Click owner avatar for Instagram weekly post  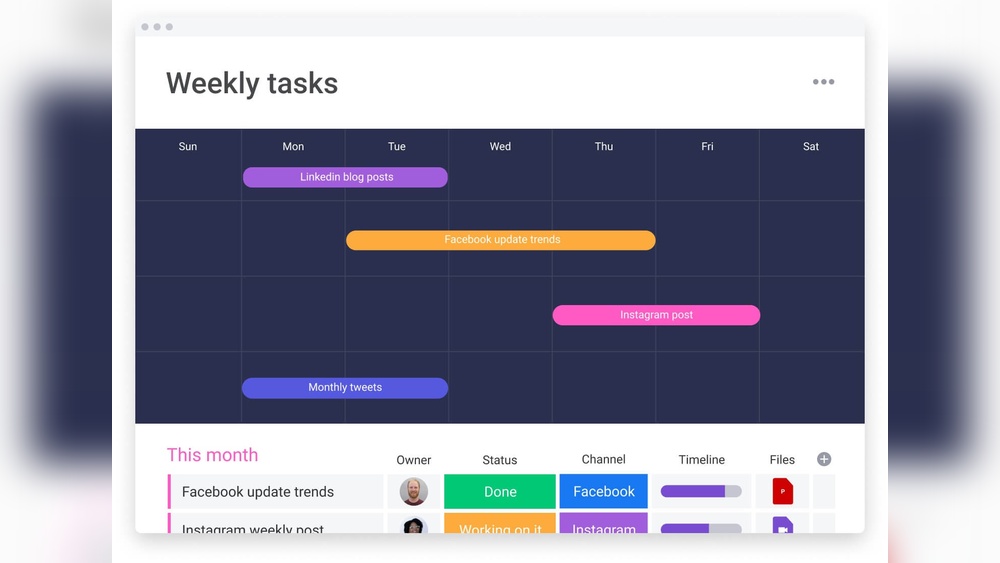(x=414, y=525)
